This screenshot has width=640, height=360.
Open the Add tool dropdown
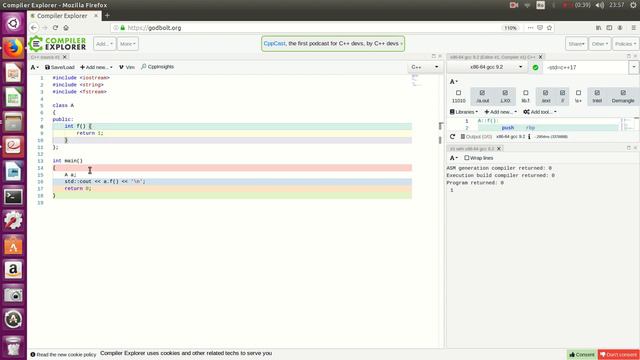tap(540, 112)
